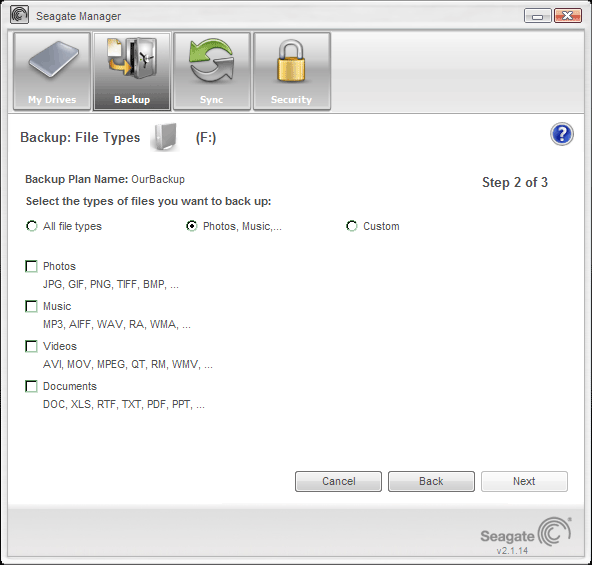This screenshot has width=592, height=565.
Task: Click the Next button
Action: 524,481
